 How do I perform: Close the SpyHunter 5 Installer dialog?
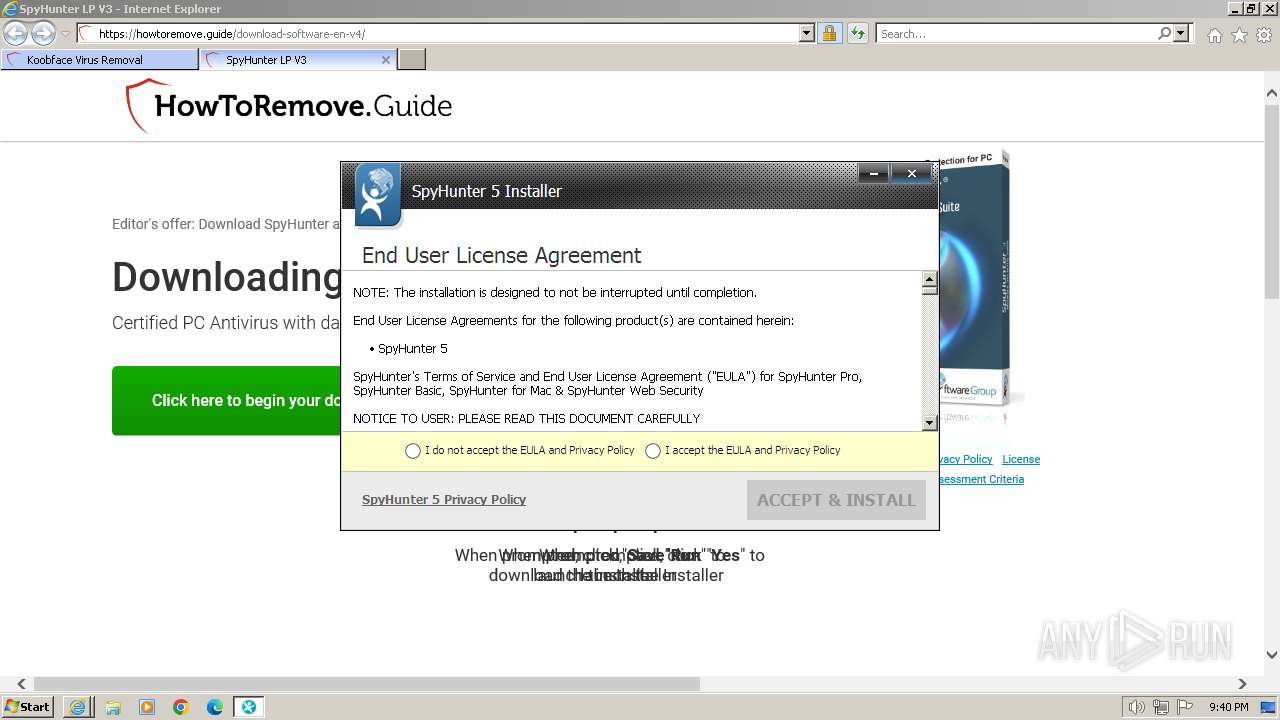tap(912, 174)
